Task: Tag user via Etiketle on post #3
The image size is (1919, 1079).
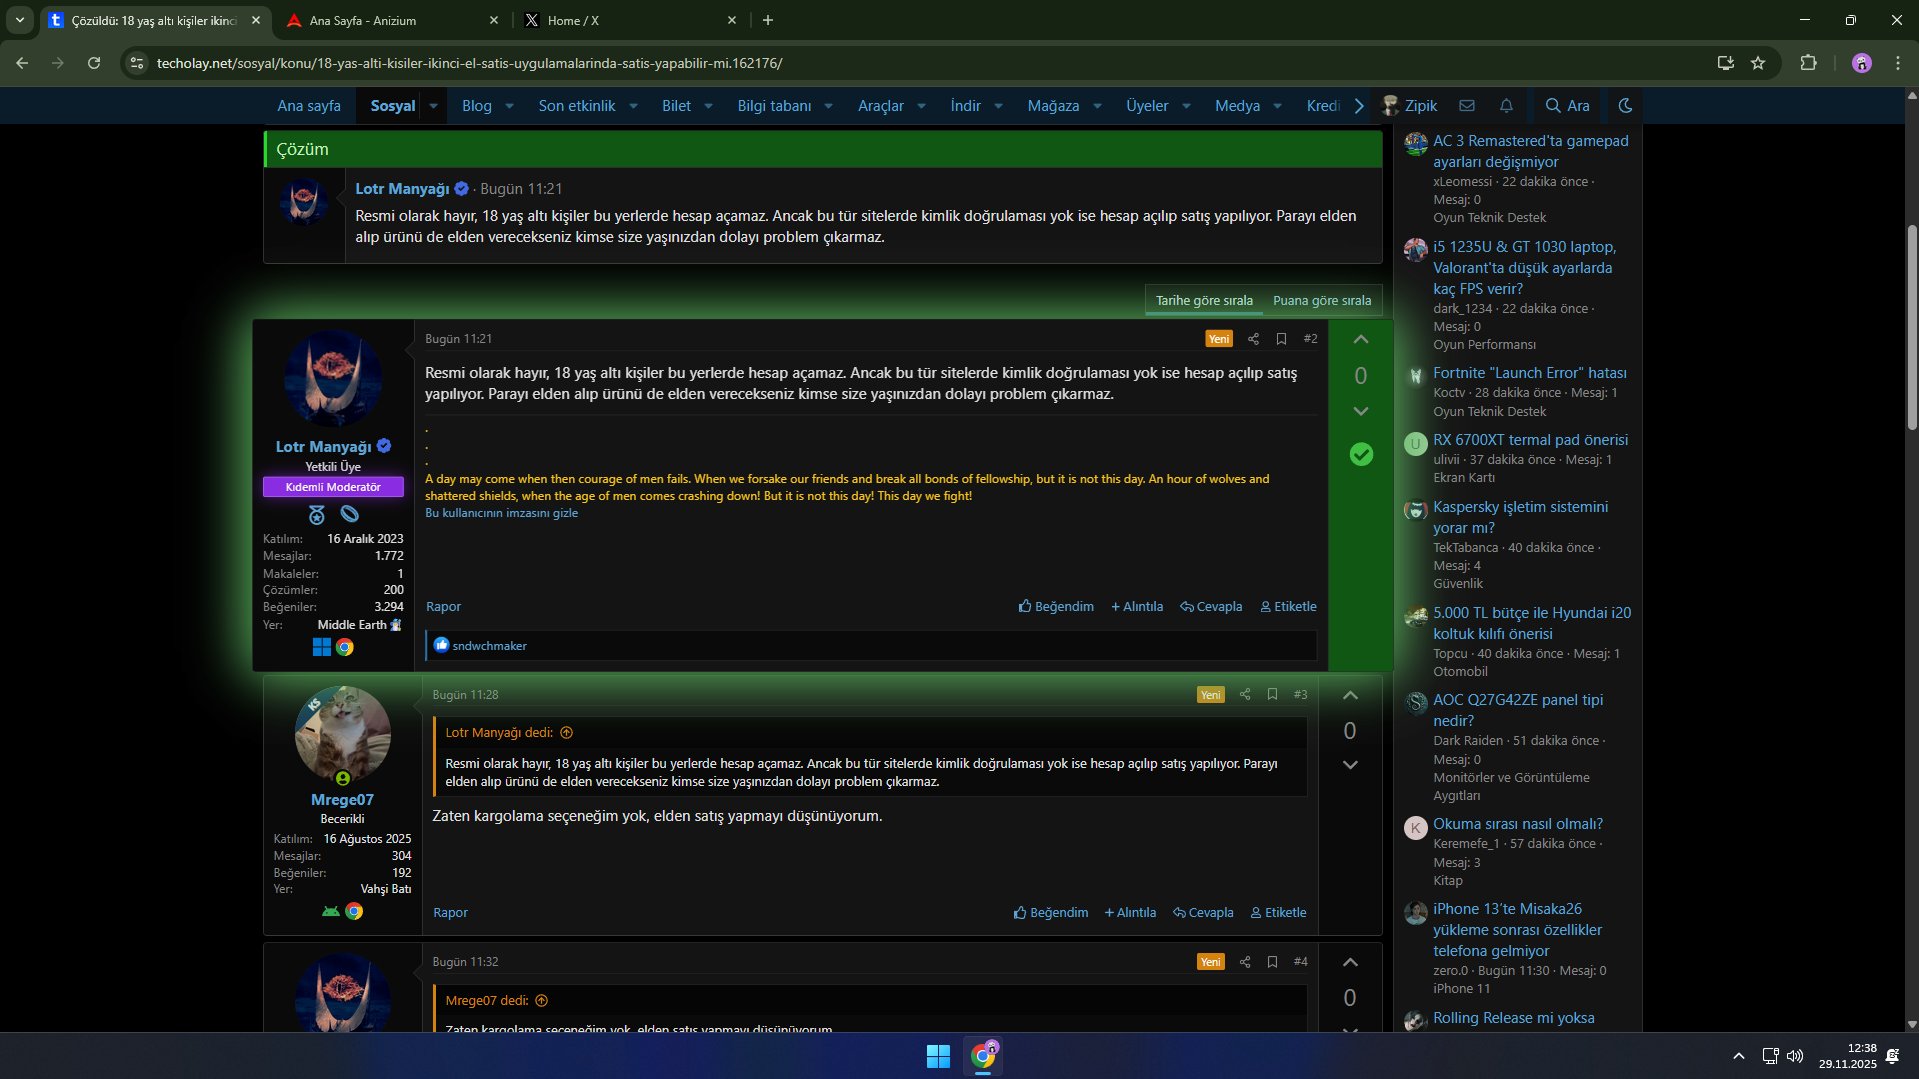Action: (x=1278, y=913)
